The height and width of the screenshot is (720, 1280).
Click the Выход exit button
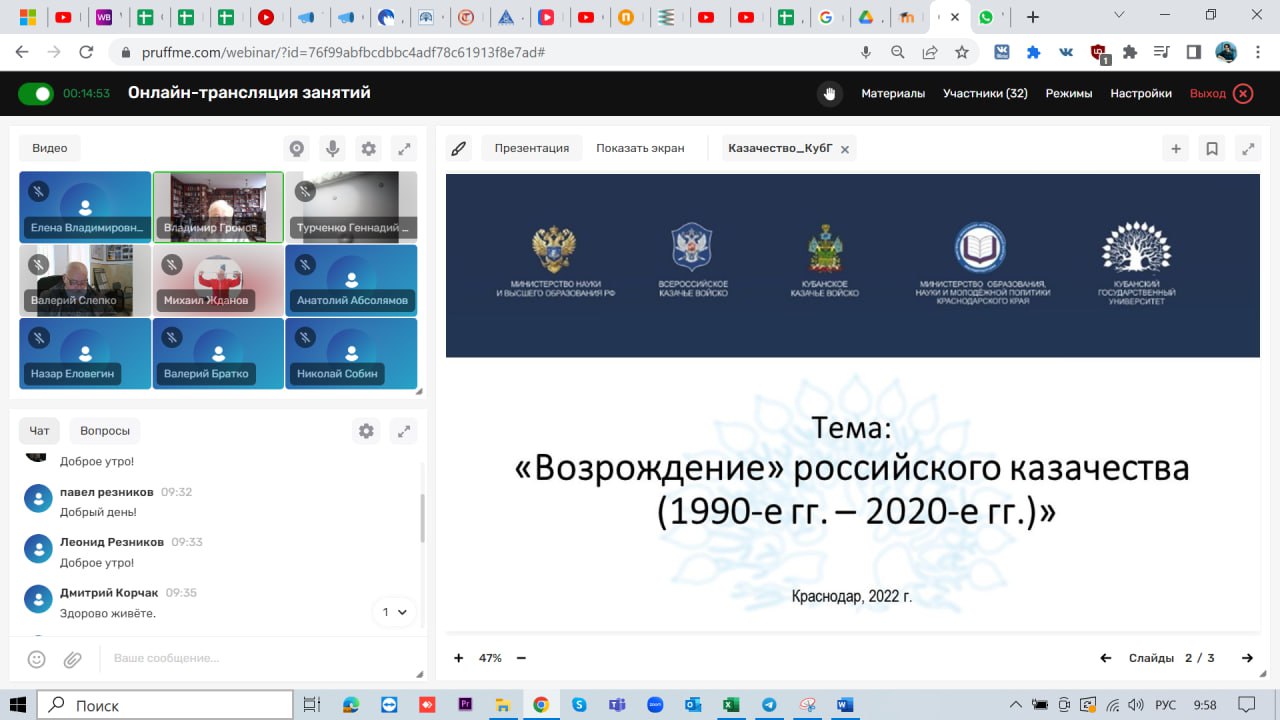coord(1221,94)
